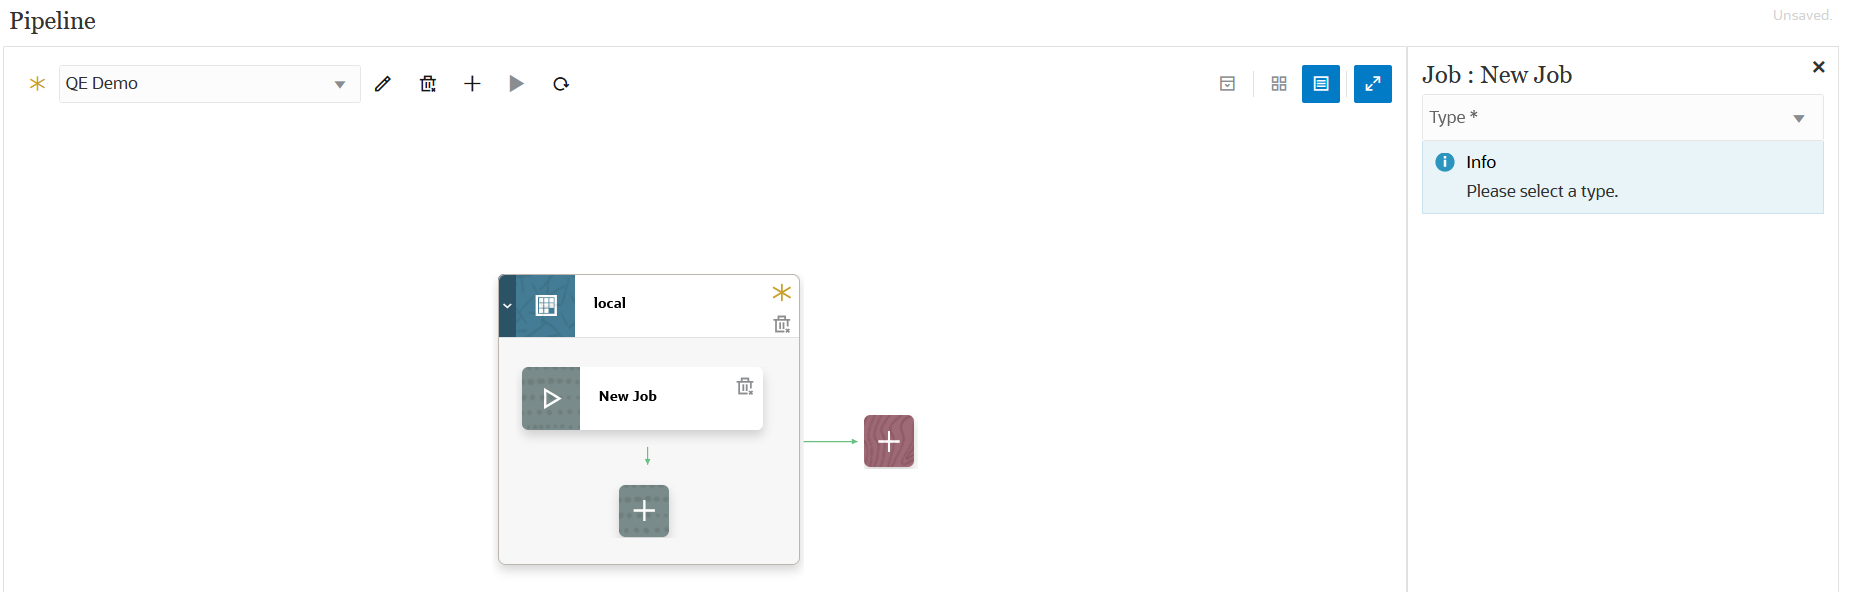
Task: Delete the local stage with its trash icon
Action: click(782, 324)
